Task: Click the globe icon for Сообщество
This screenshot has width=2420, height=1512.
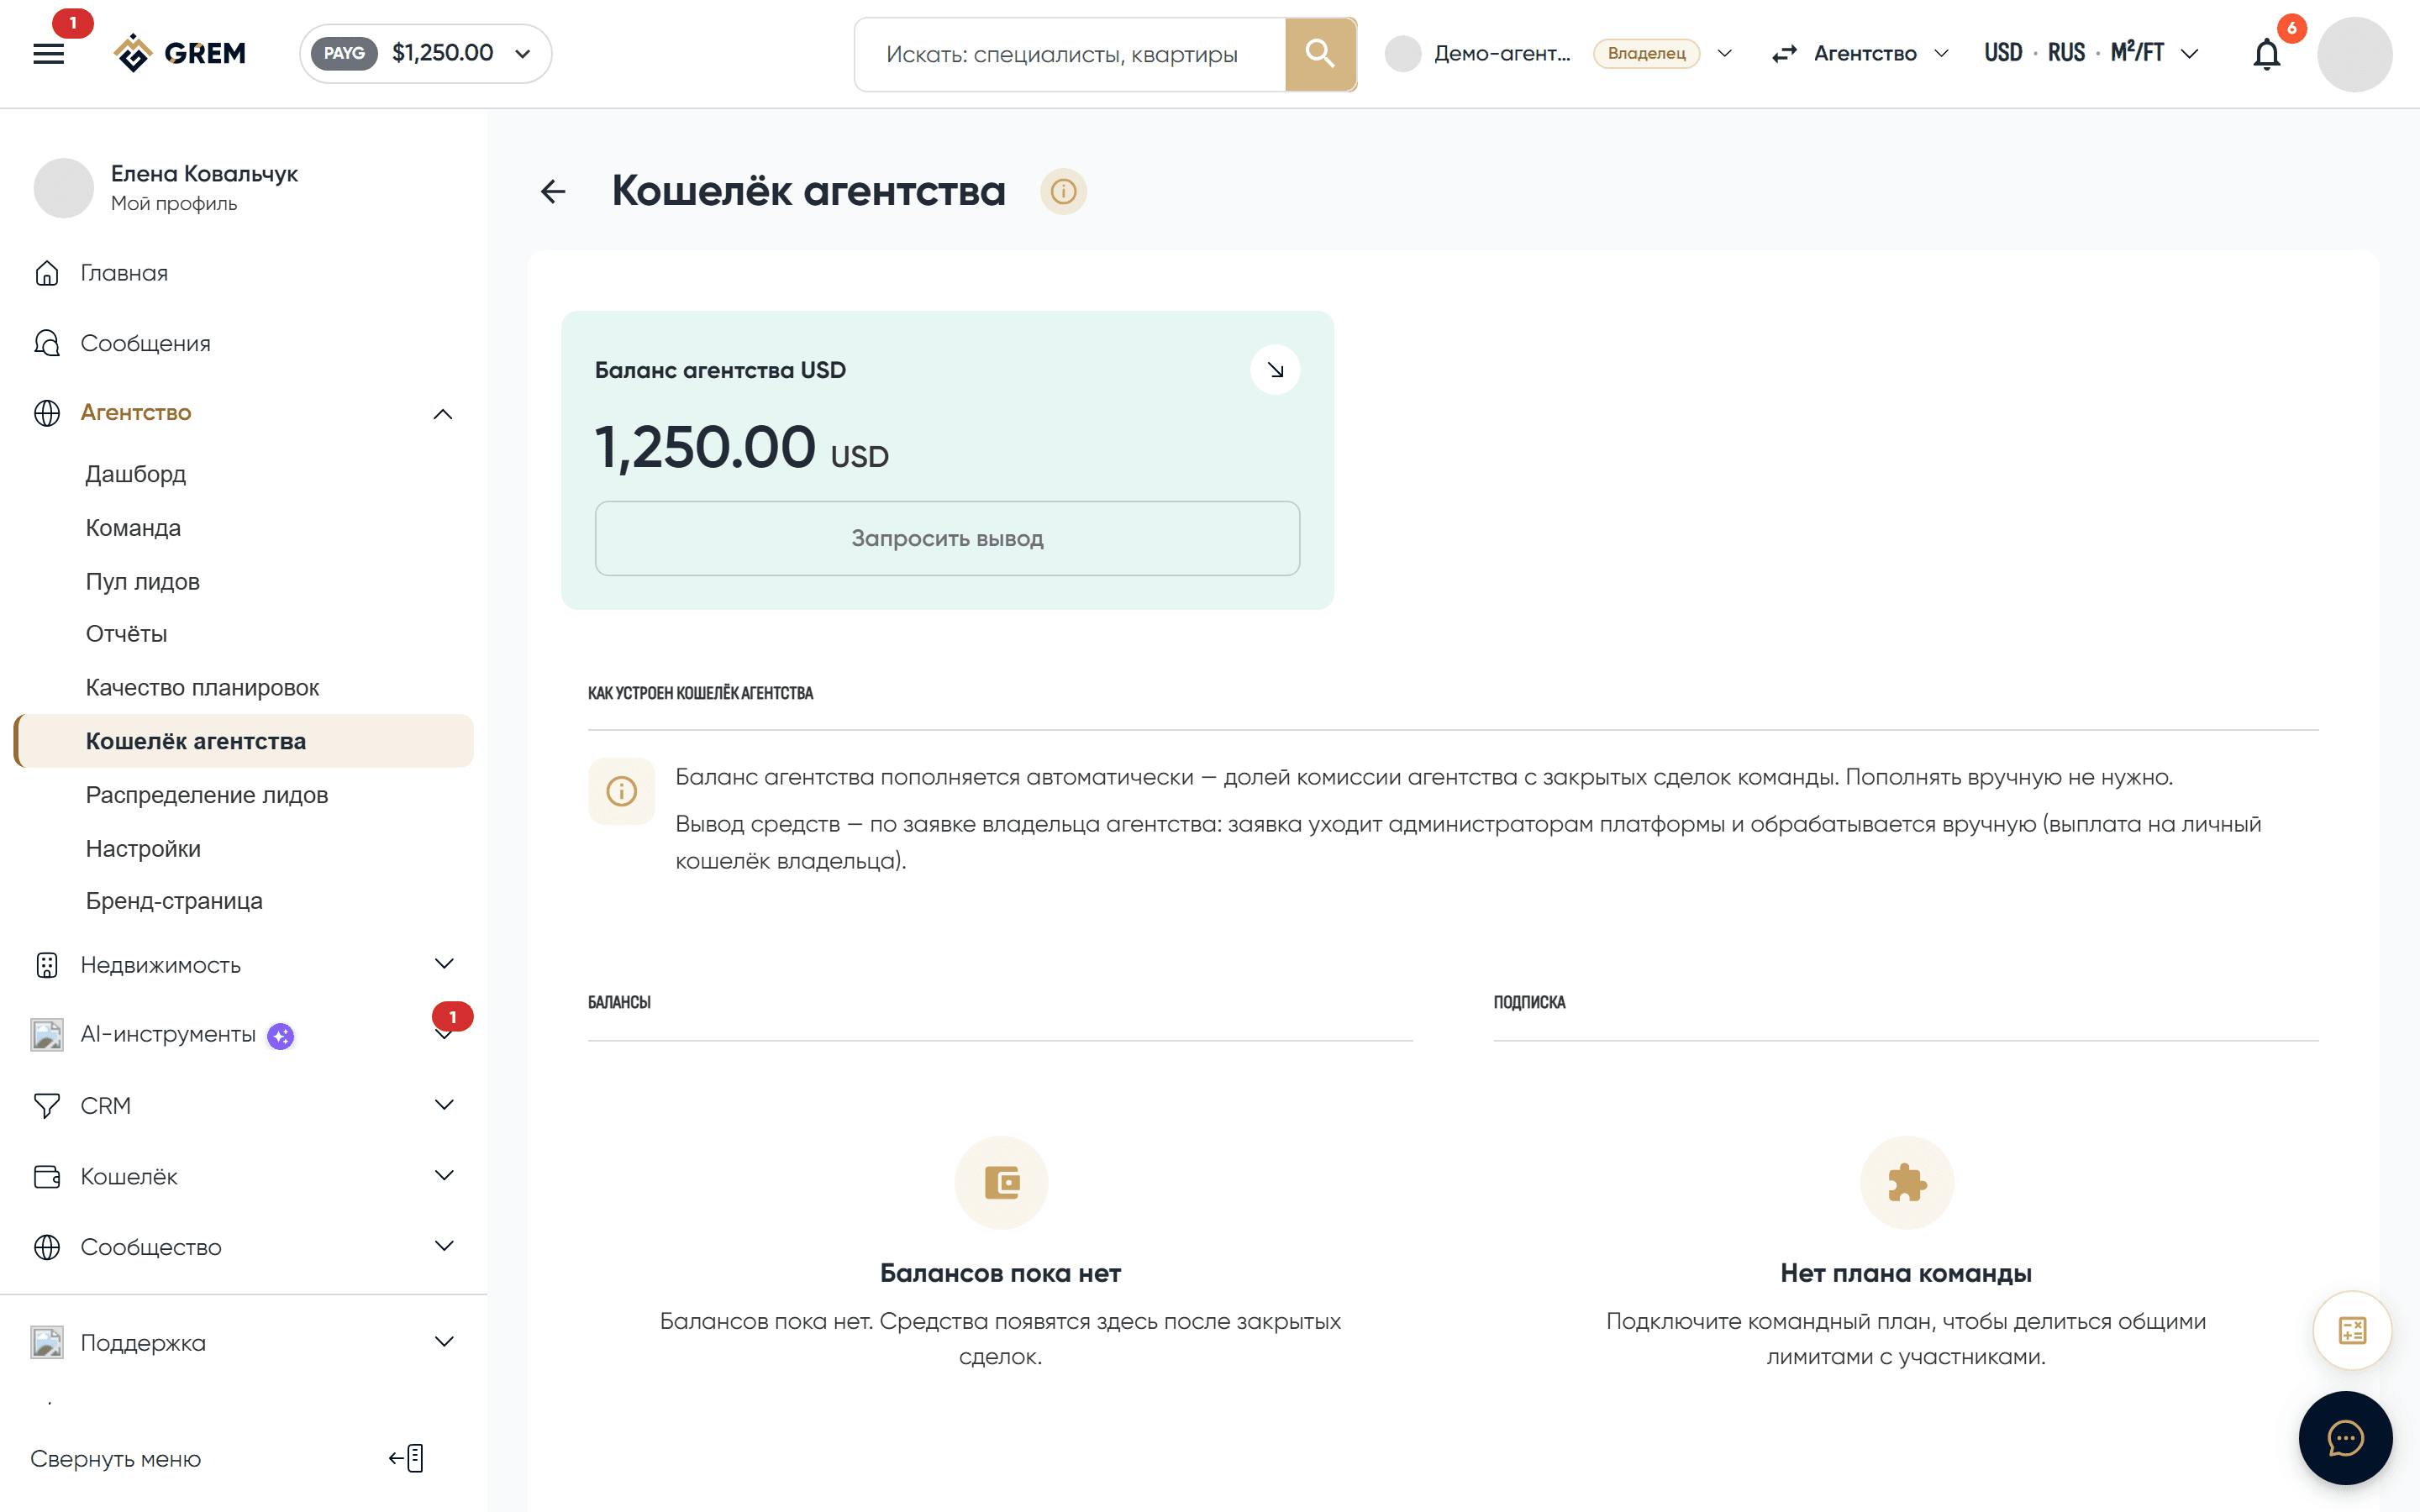Action: point(47,1247)
